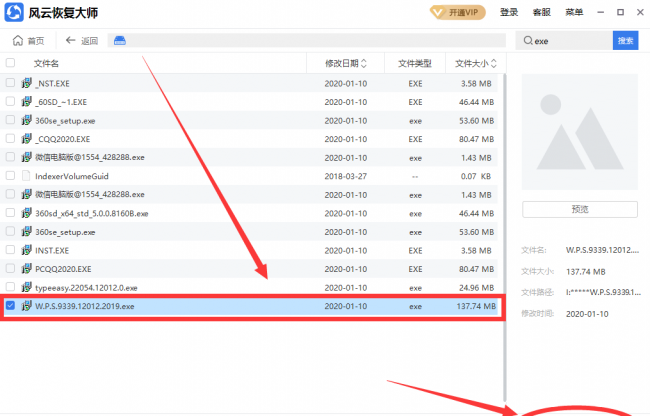This screenshot has height=416, width=650.
Task: Check the IndexerVolumeGuid checkbox
Action: pos(10,175)
